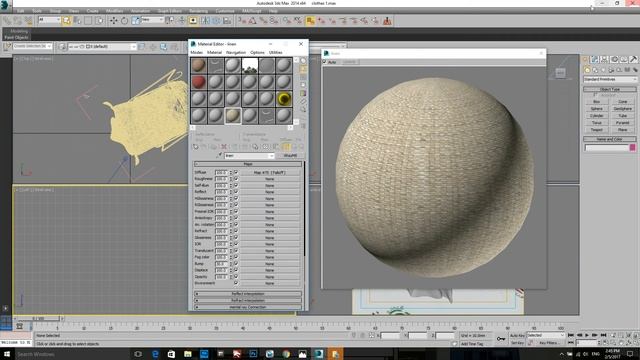Click the object color swatch
Viewport: 640px width, 360px height.
point(633,148)
